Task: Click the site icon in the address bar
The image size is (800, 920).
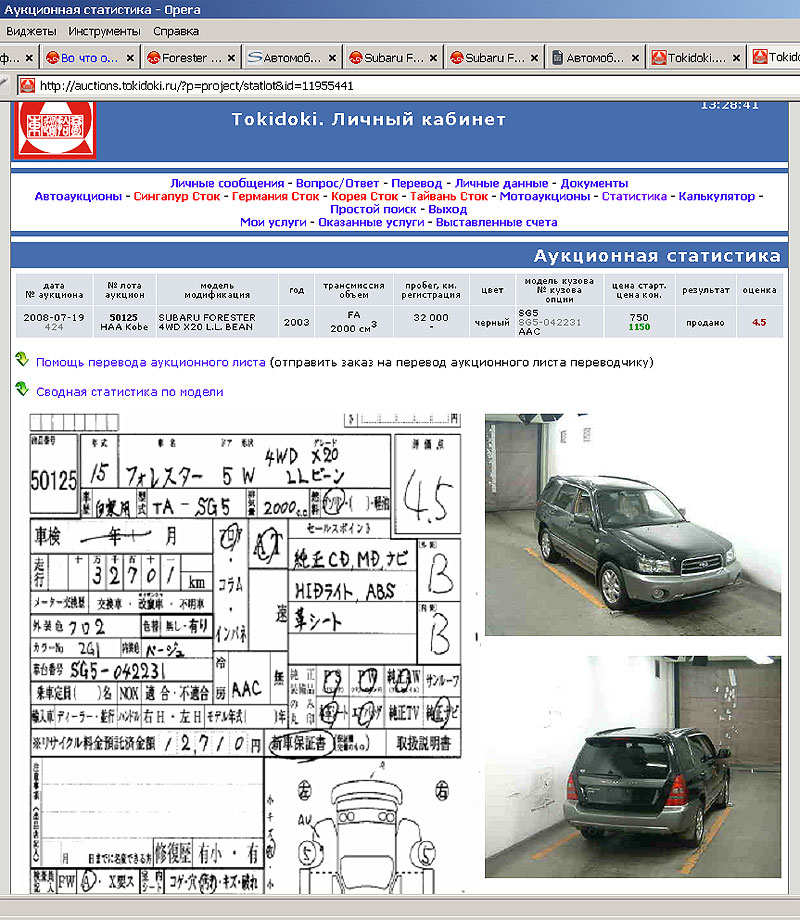Action: click(26, 86)
